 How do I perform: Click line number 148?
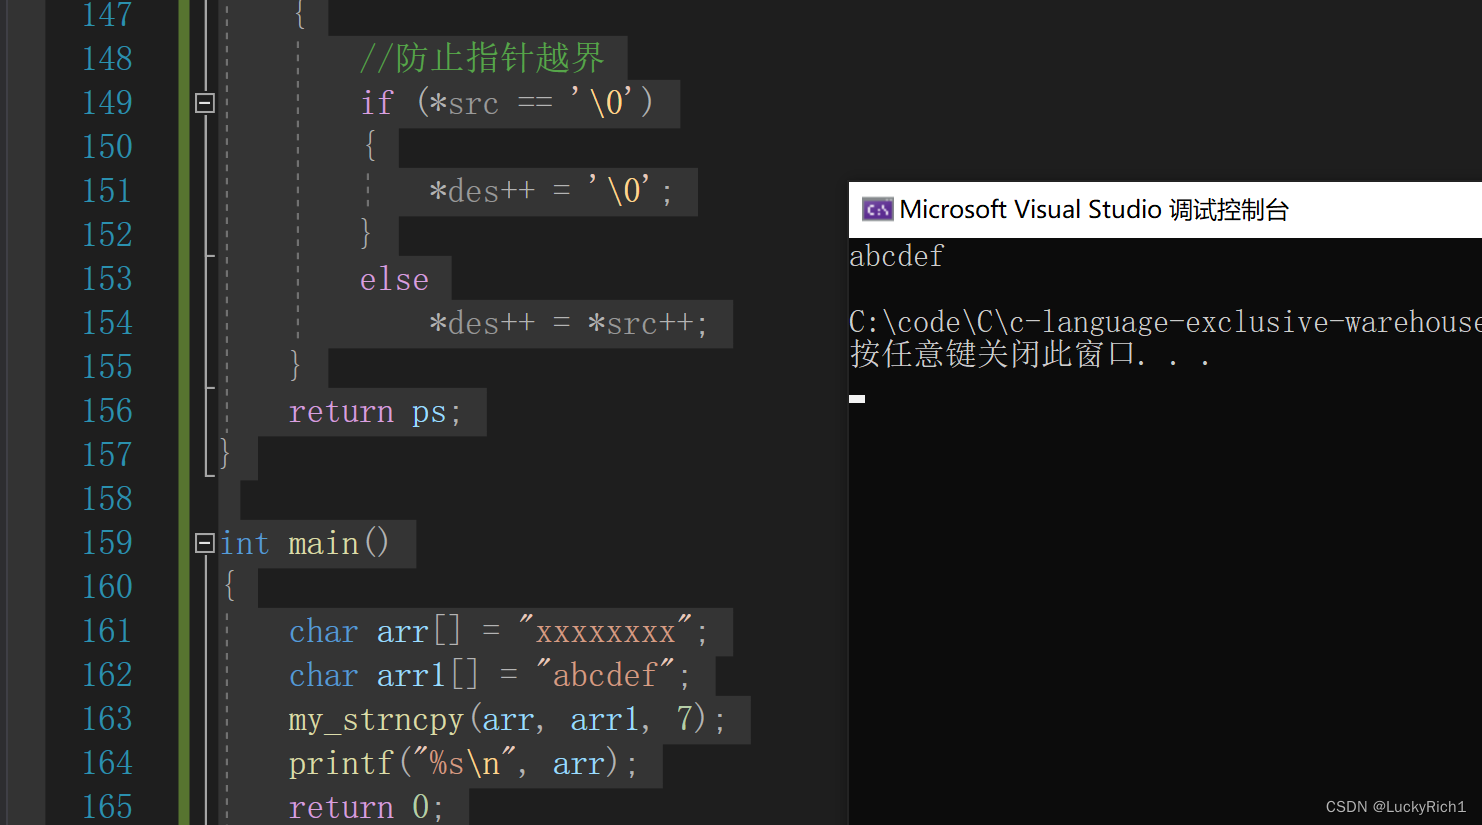[x=107, y=59]
